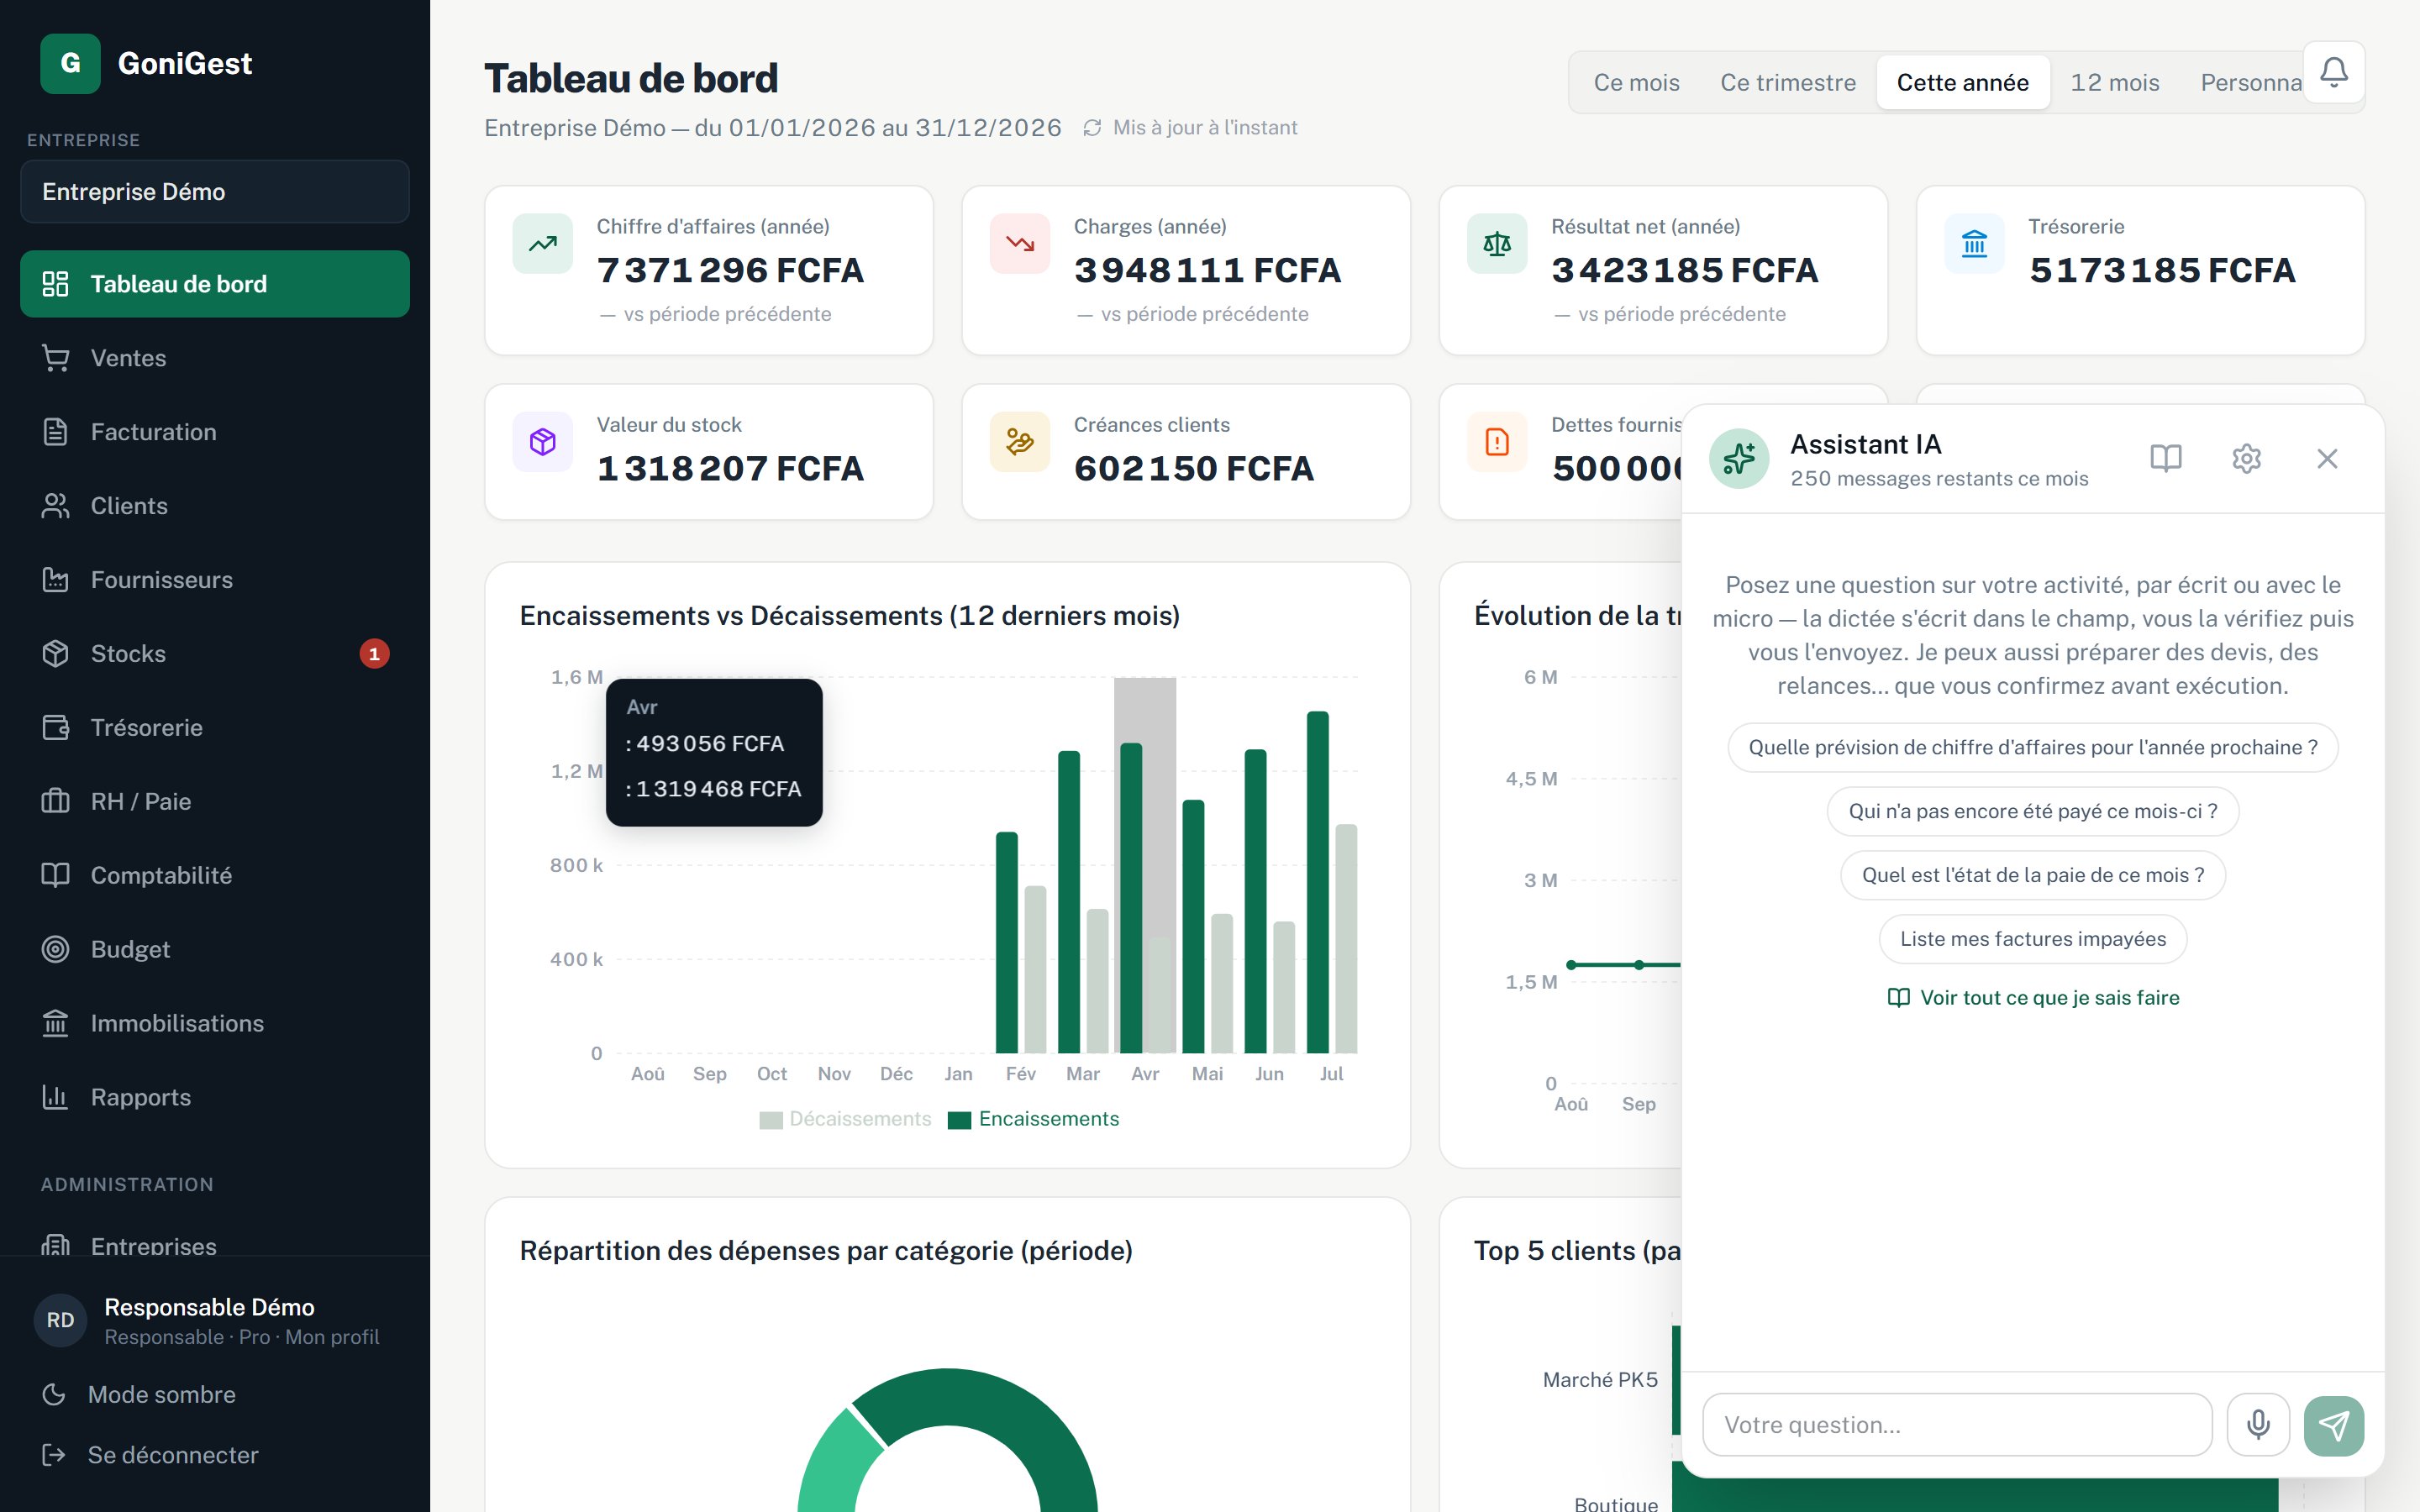Focus the 'Votre question...' input field
This screenshot has height=1512, width=2420.
click(x=1958, y=1425)
